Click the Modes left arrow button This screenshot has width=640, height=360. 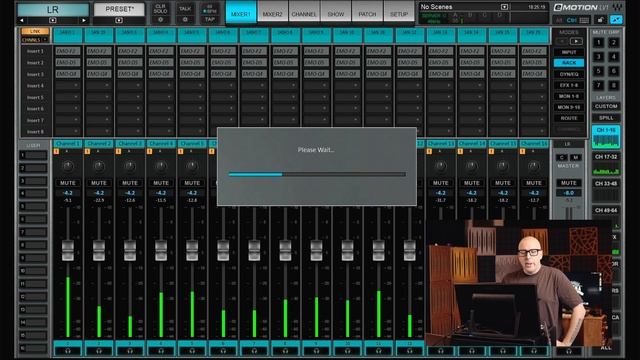(562, 41)
